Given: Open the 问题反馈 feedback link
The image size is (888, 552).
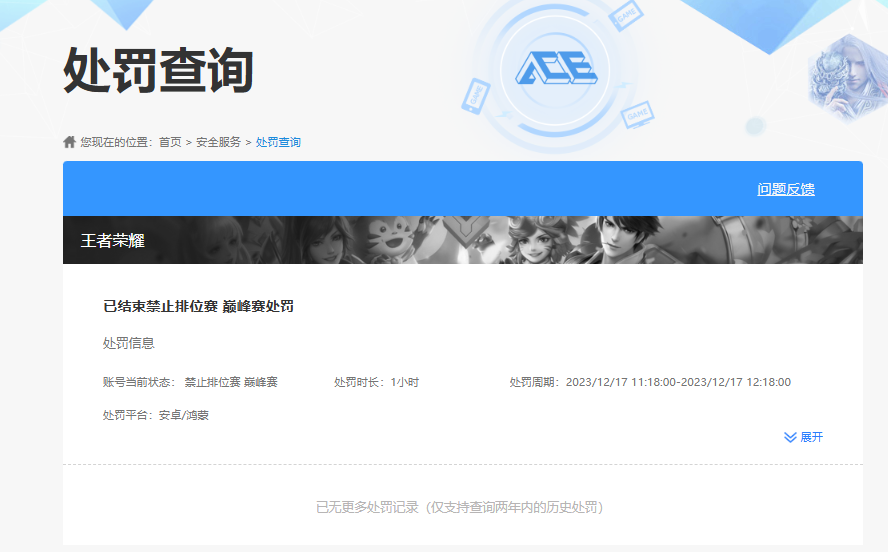Looking at the screenshot, I should pos(785,189).
